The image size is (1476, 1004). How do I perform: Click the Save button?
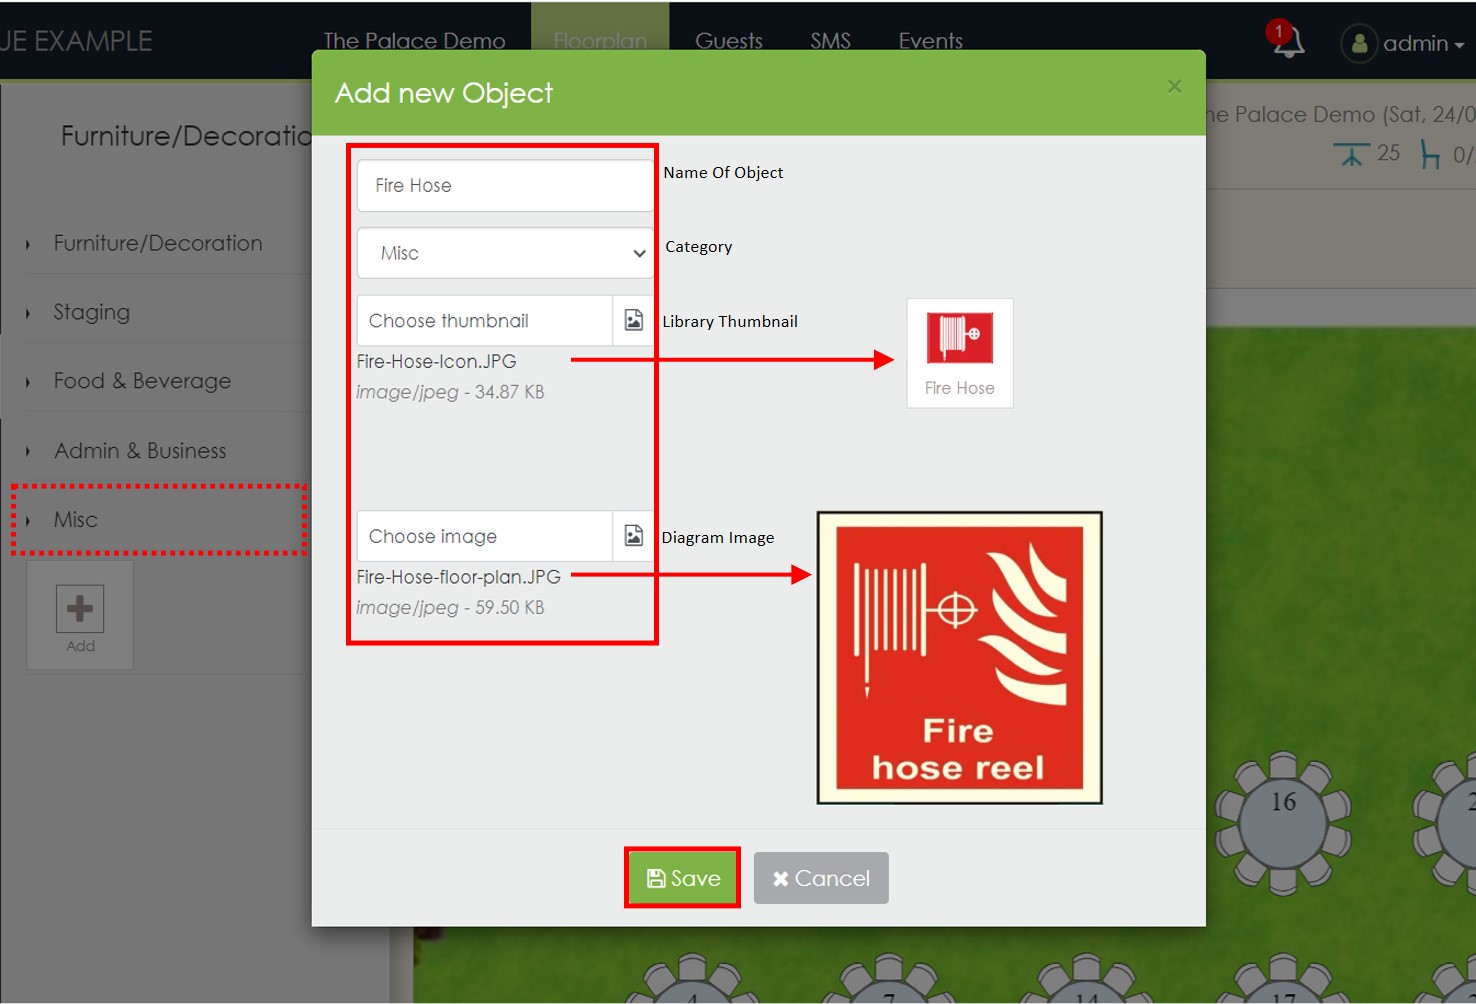(x=683, y=878)
